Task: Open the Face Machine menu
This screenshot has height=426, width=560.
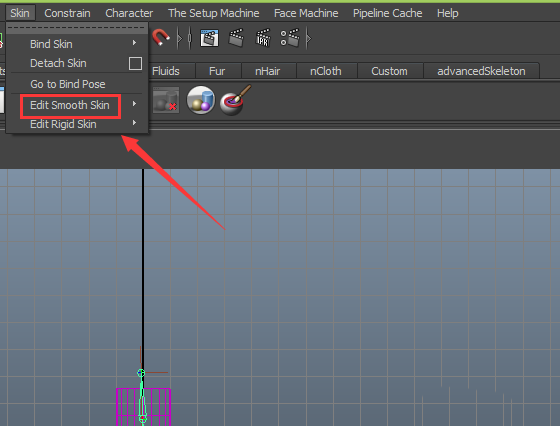Action: (306, 13)
